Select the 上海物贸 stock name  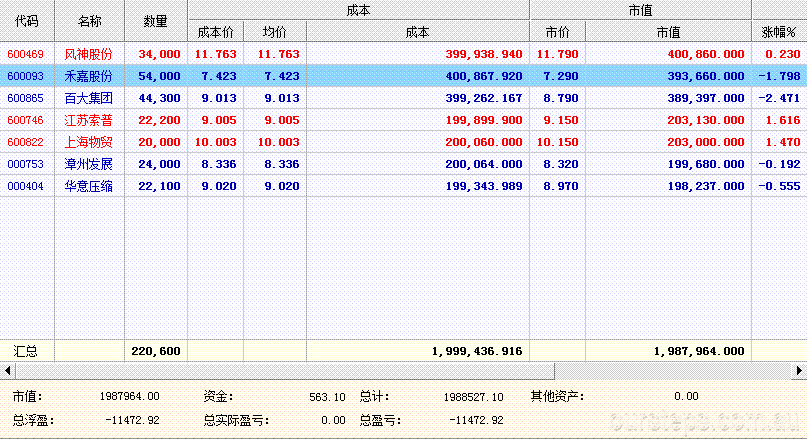click(89, 142)
